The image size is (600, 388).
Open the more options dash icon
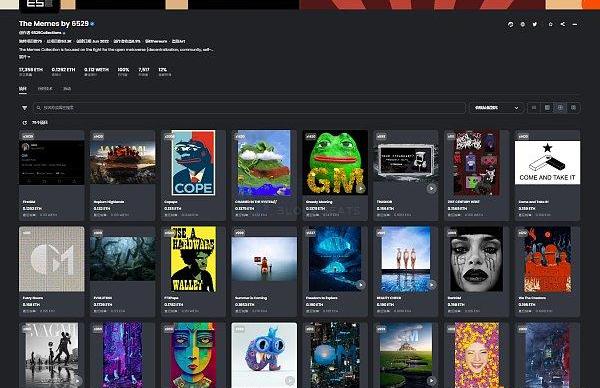(x=575, y=24)
